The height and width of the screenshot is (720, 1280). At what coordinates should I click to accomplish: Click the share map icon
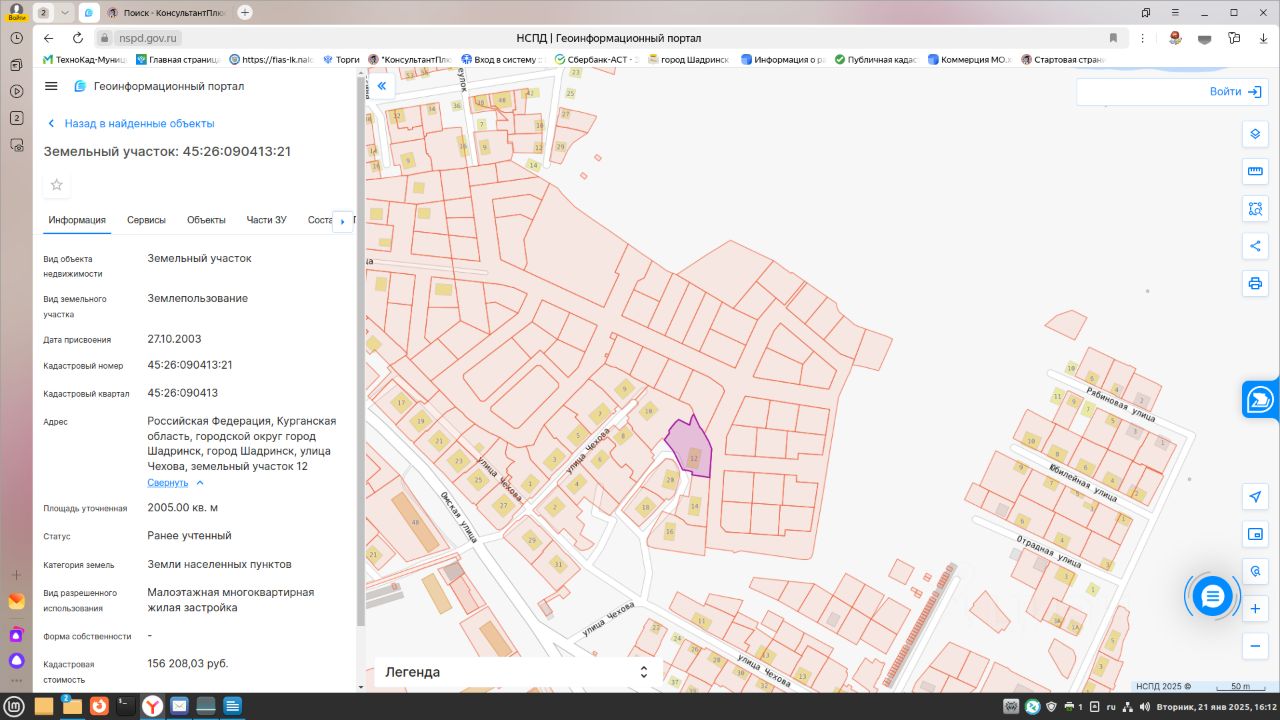pyautogui.click(x=1255, y=246)
